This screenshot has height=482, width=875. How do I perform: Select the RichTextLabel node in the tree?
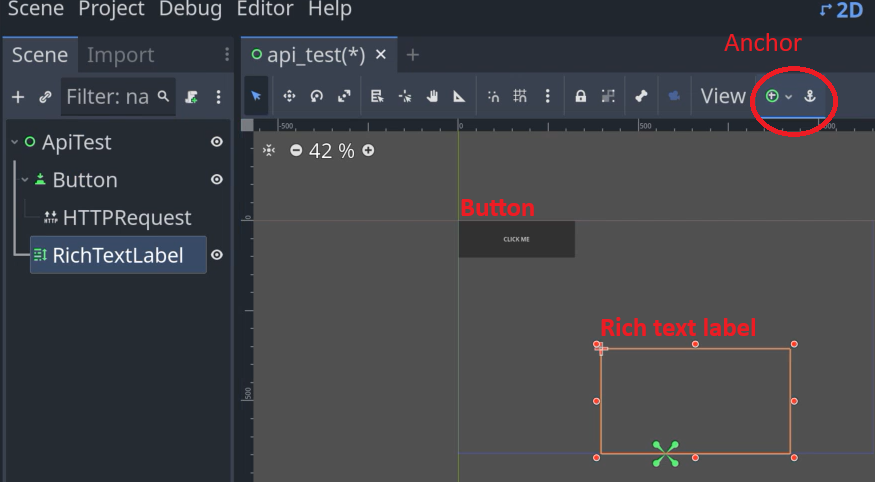click(118, 255)
